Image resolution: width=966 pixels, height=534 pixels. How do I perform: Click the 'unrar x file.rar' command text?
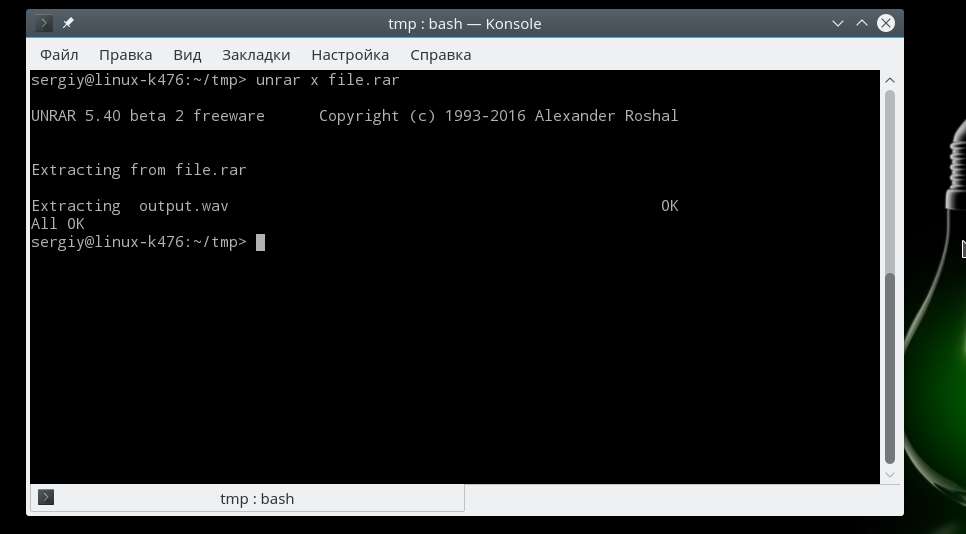[x=327, y=80]
